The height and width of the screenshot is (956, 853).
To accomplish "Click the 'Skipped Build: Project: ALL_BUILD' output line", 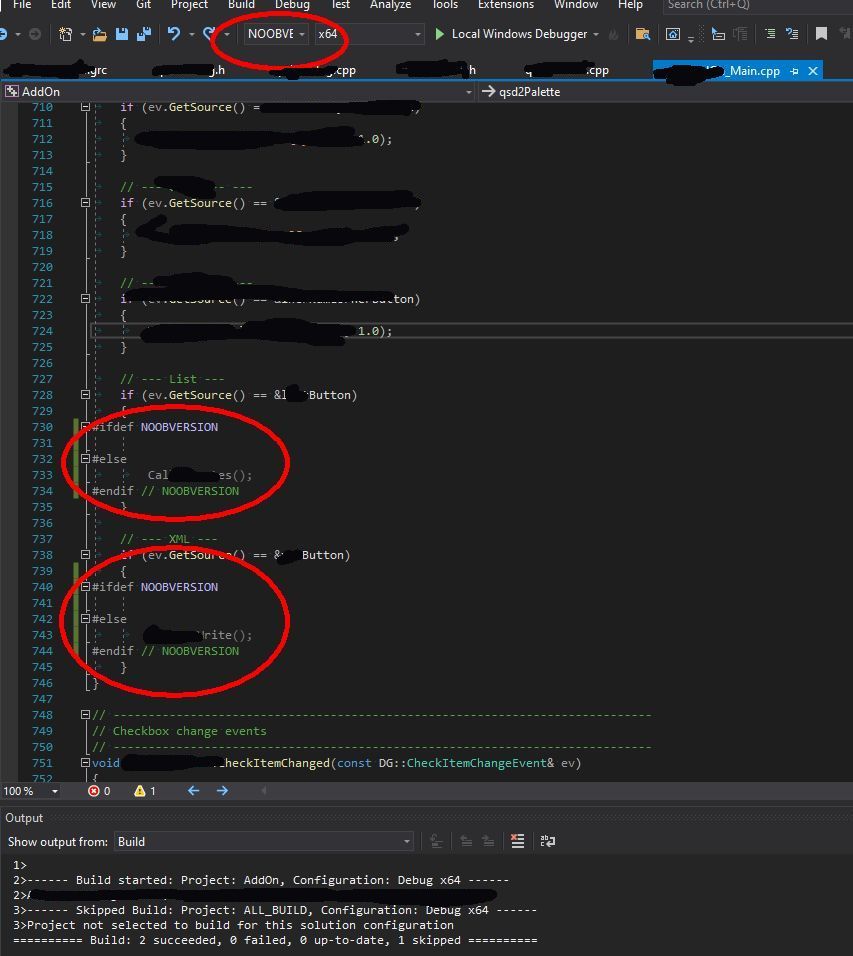I will click(275, 910).
